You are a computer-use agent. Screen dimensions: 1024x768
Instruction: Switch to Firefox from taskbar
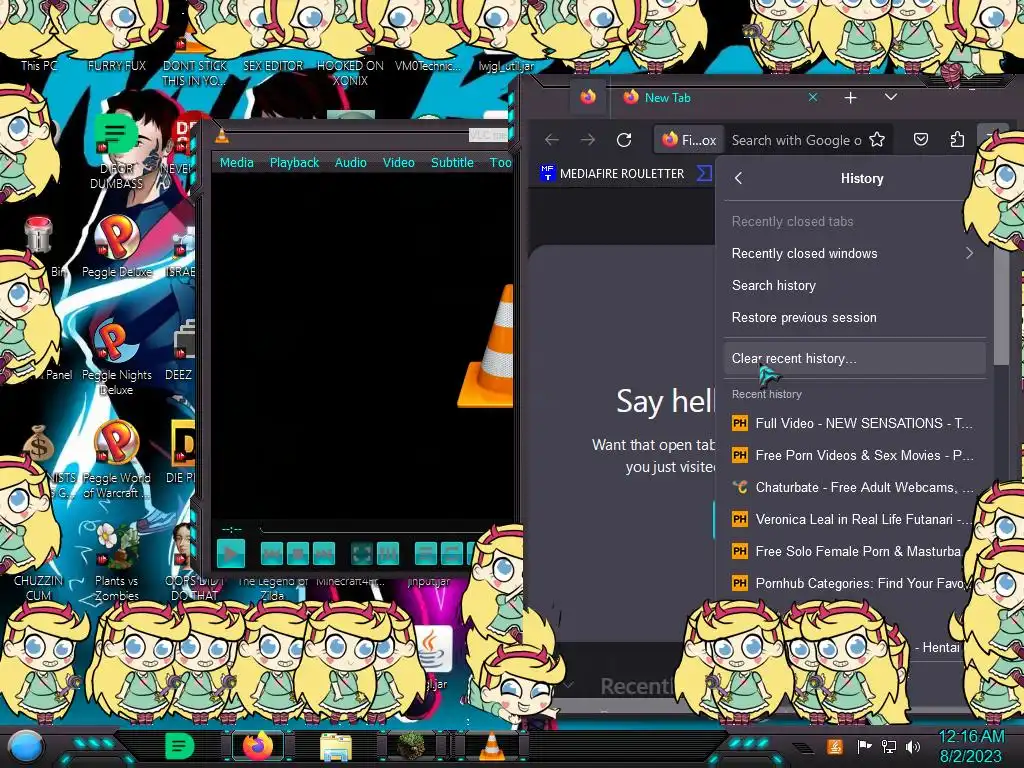point(258,746)
